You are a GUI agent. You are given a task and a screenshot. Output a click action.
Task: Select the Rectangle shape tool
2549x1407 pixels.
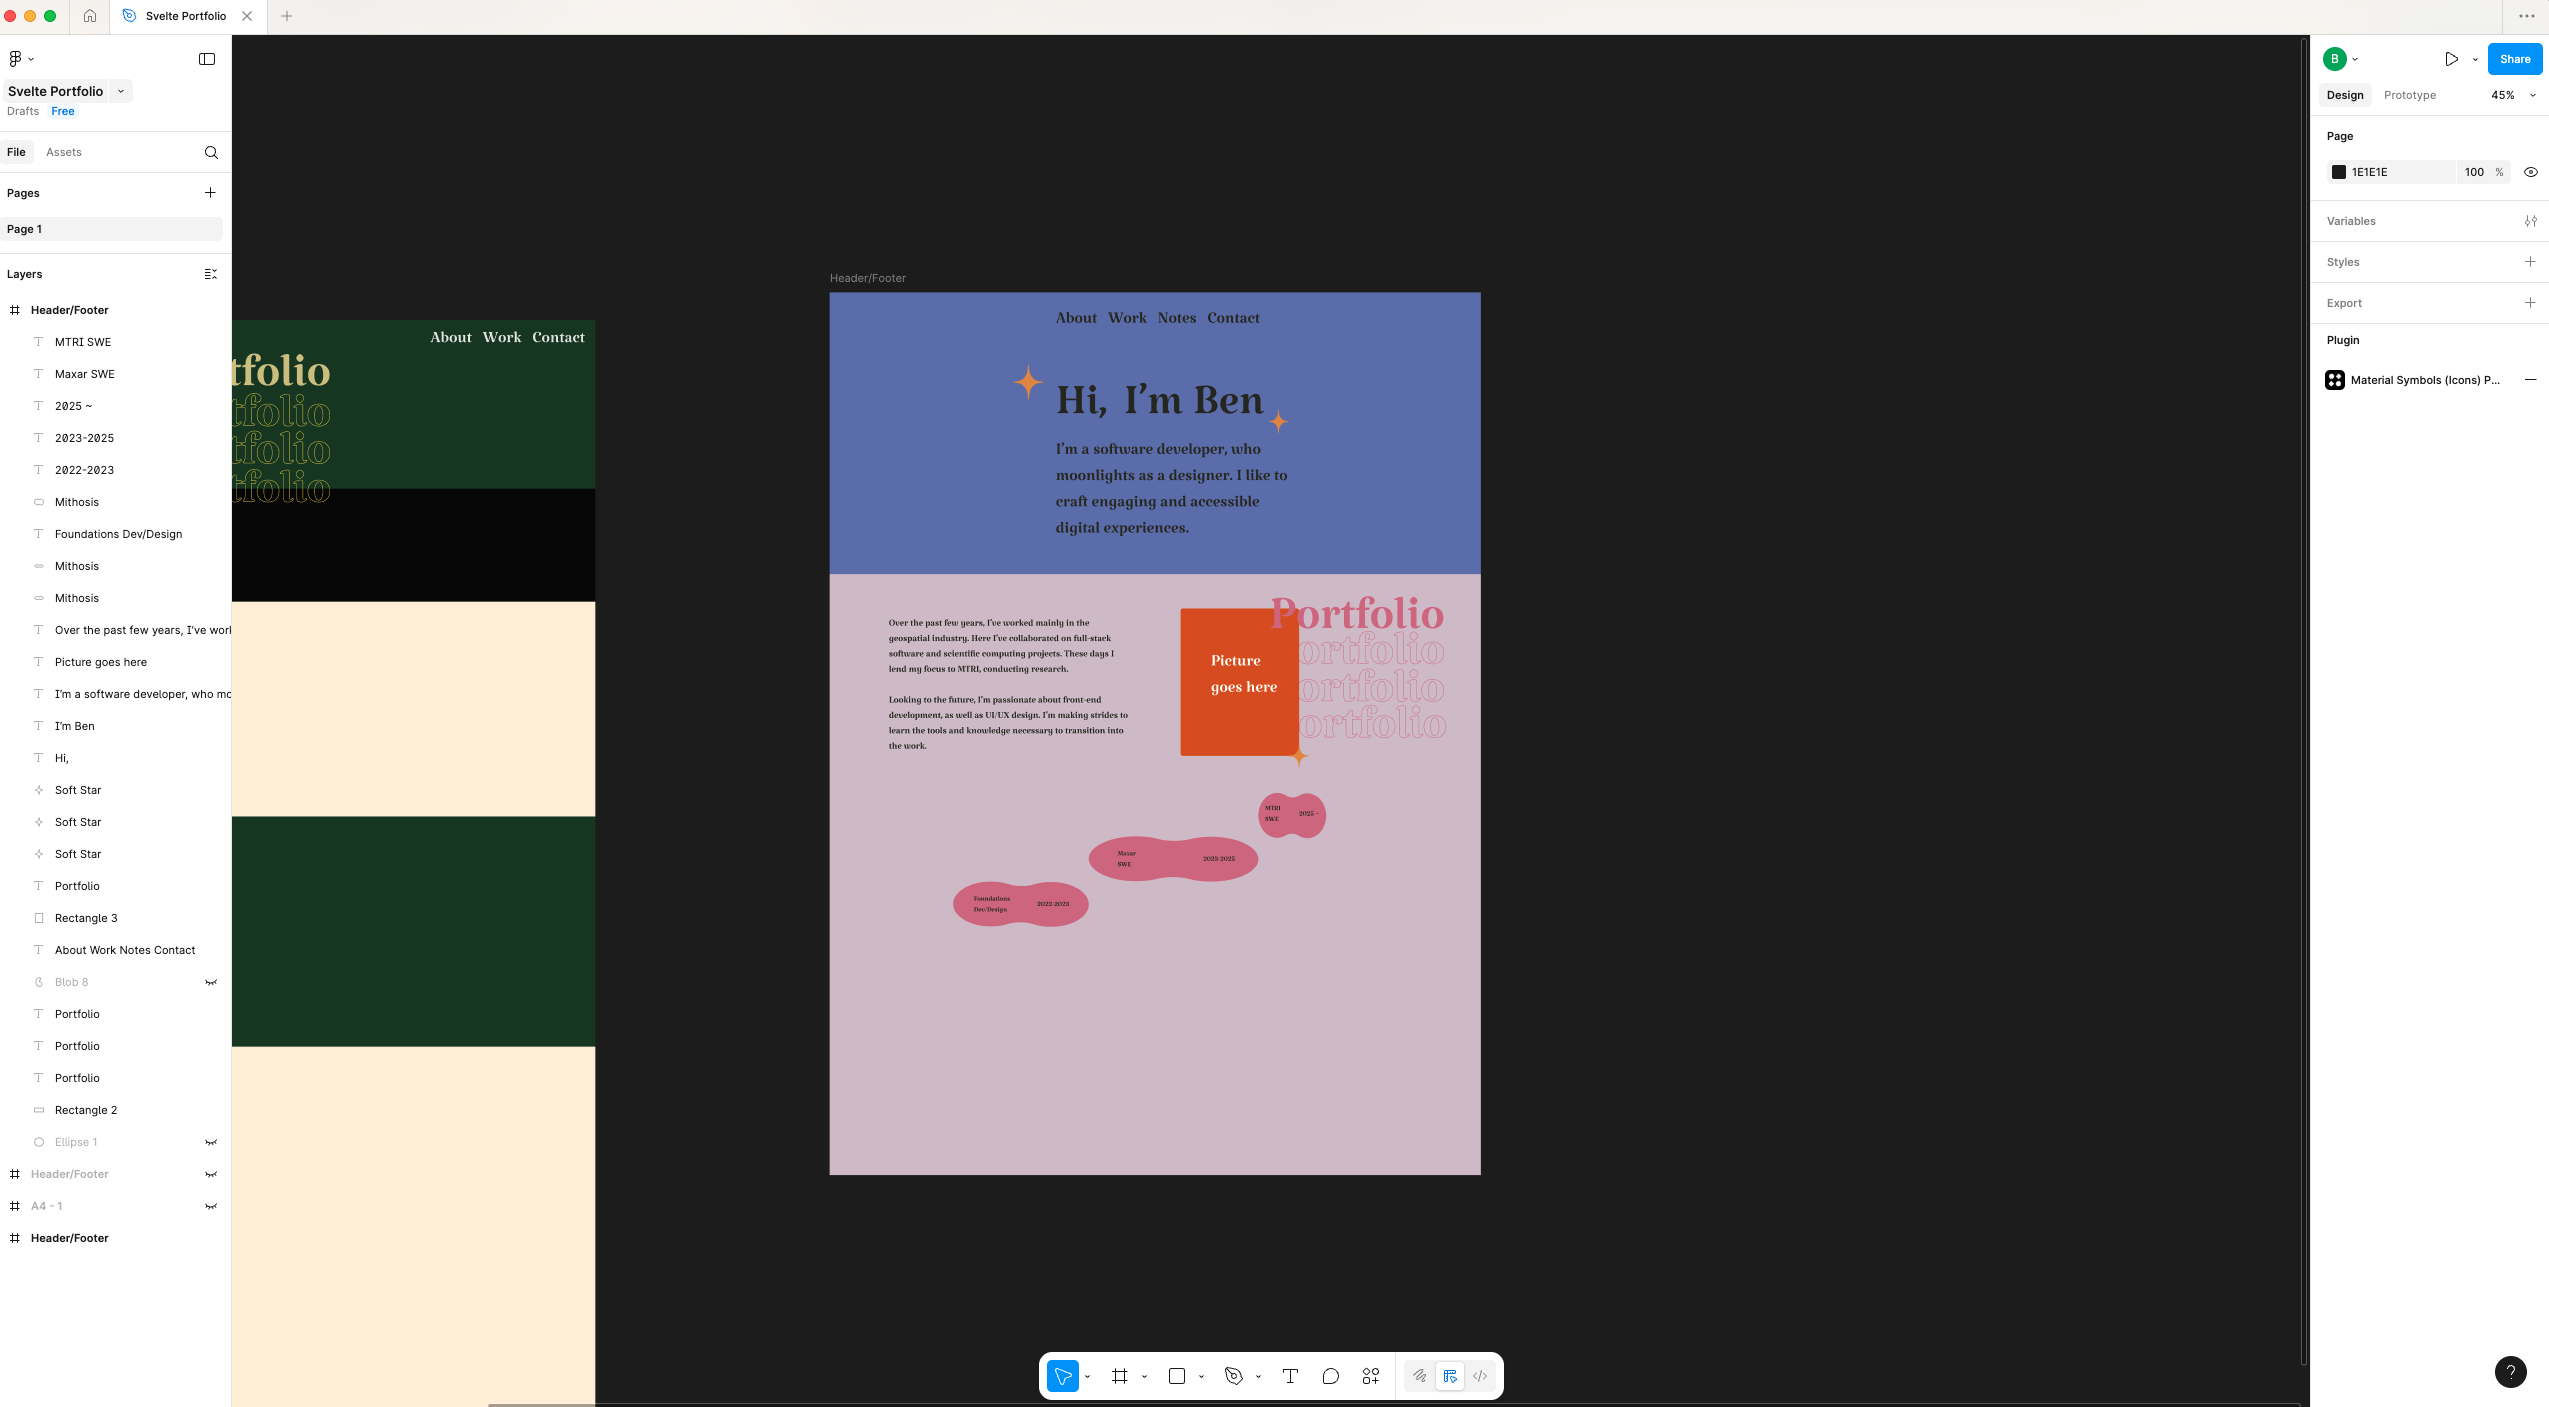tap(1177, 1376)
